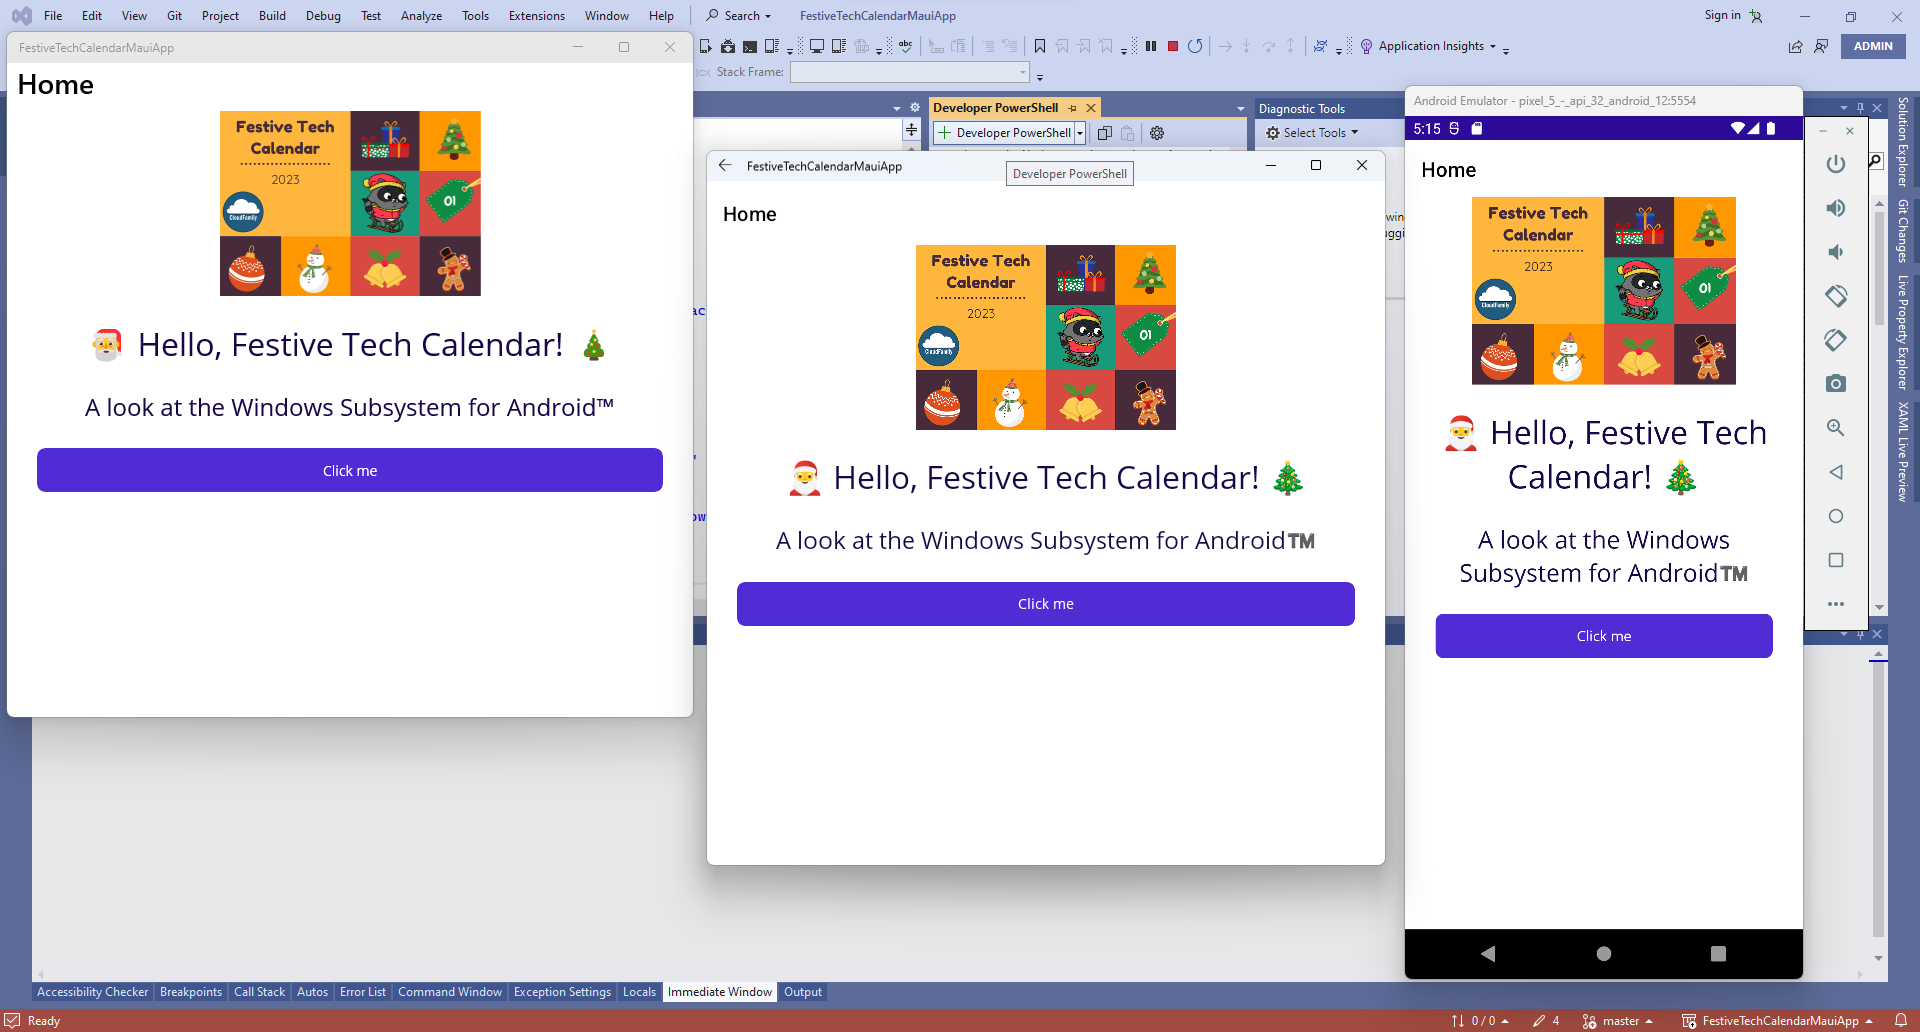Stop debugging with the red square
Viewport: 1920px width, 1032px height.
click(1173, 46)
